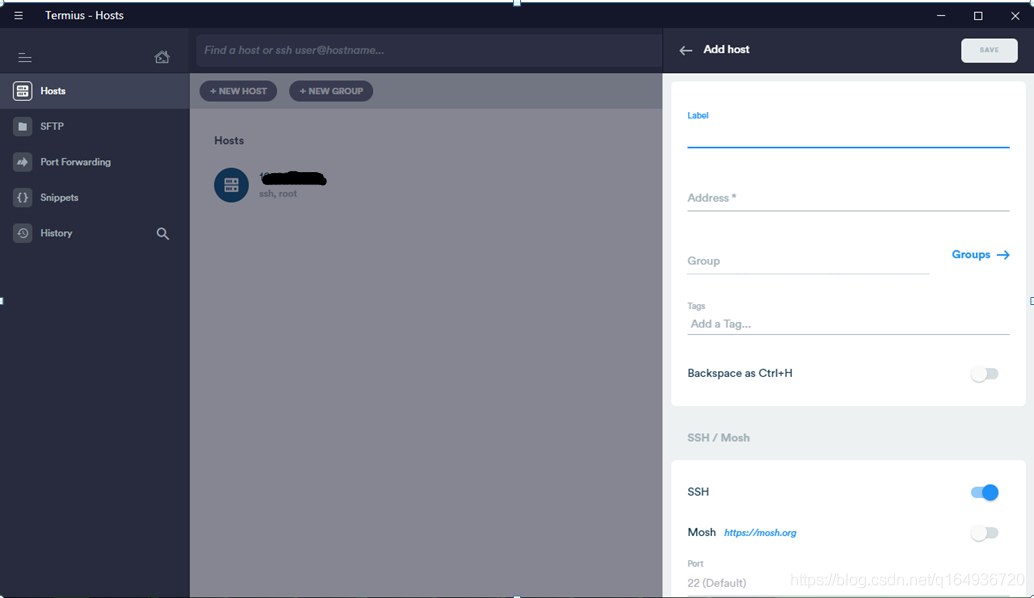Collapse the sidebar with three-line icon

(x=24, y=57)
